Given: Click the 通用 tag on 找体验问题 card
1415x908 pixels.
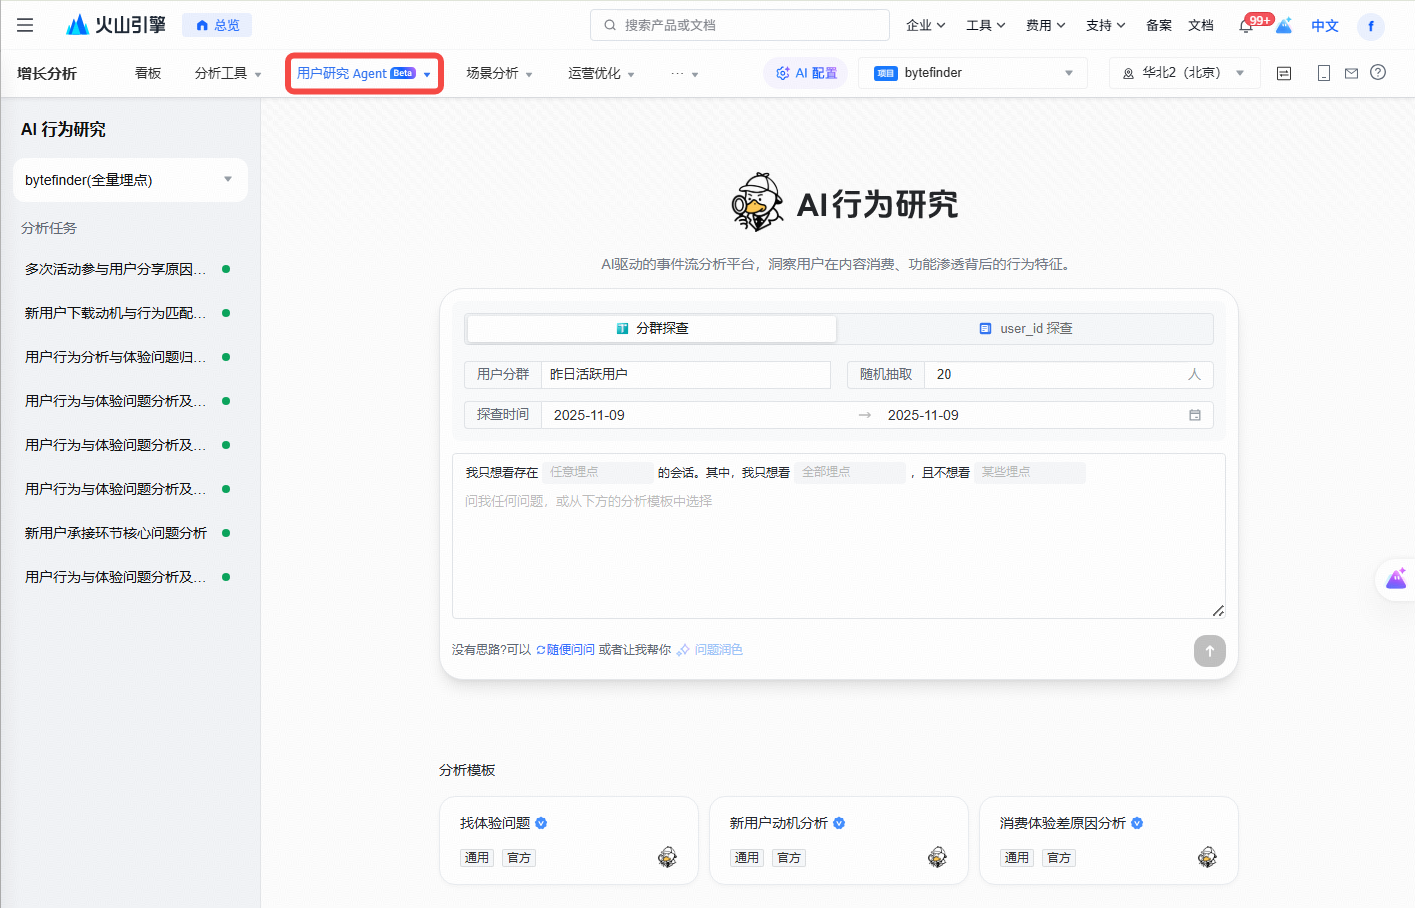Looking at the screenshot, I should tap(477, 858).
